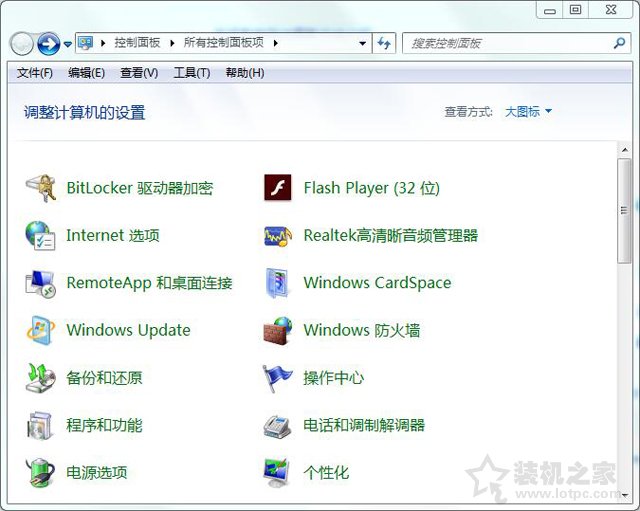The image size is (640, 511).
Task: Open the 个性化 text link
Action: click(326, 473)
